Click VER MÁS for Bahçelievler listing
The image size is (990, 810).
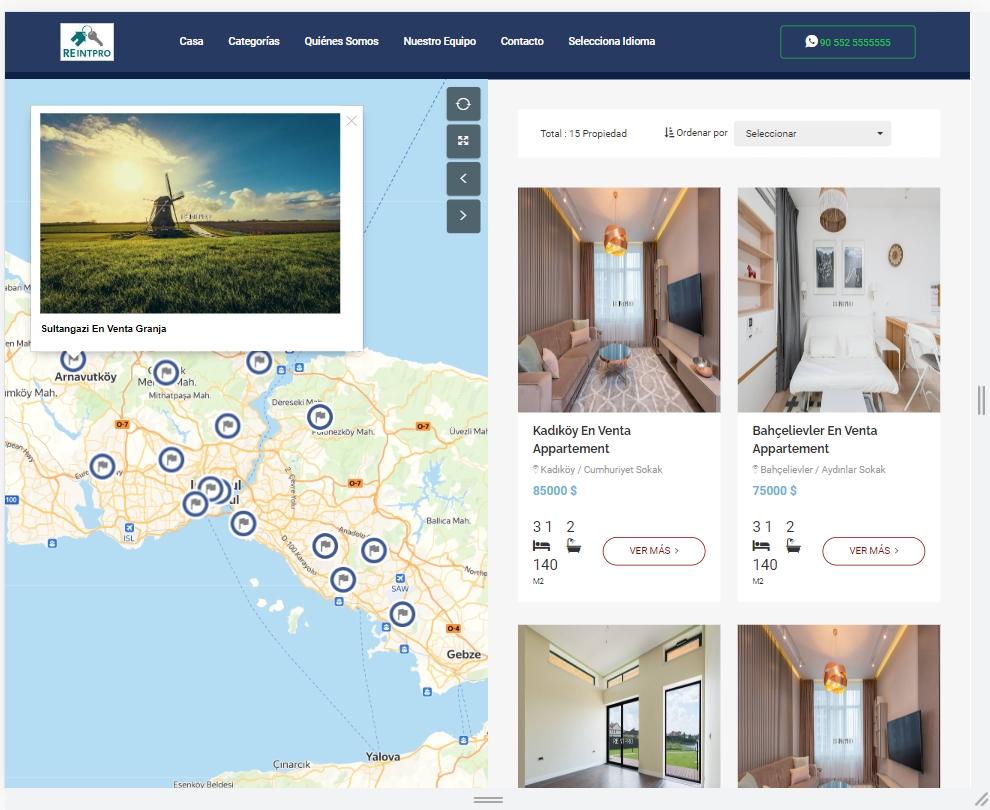point(873,551)
